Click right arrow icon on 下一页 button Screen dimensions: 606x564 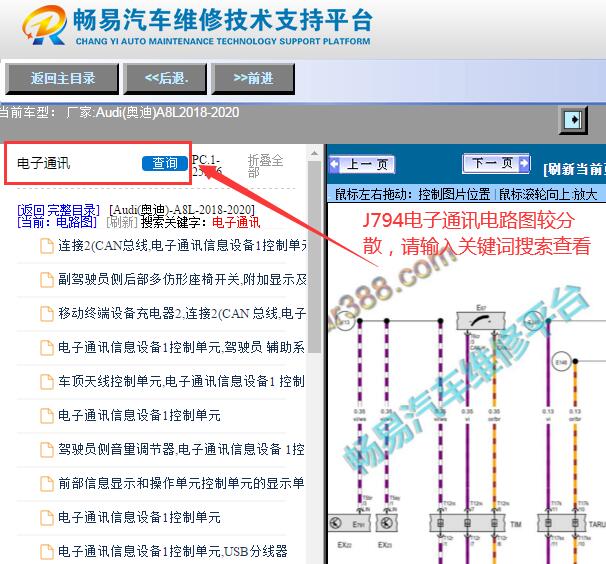coord(524,163)
